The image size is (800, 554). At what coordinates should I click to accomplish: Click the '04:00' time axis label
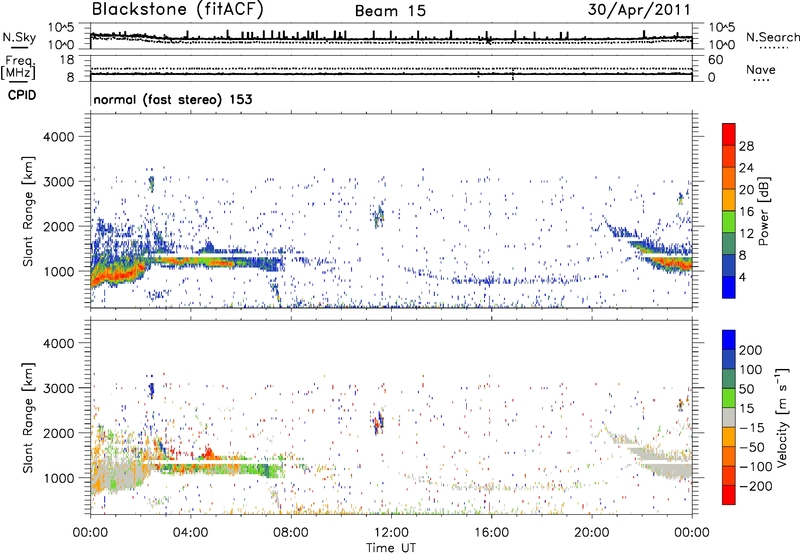[190, 533]
